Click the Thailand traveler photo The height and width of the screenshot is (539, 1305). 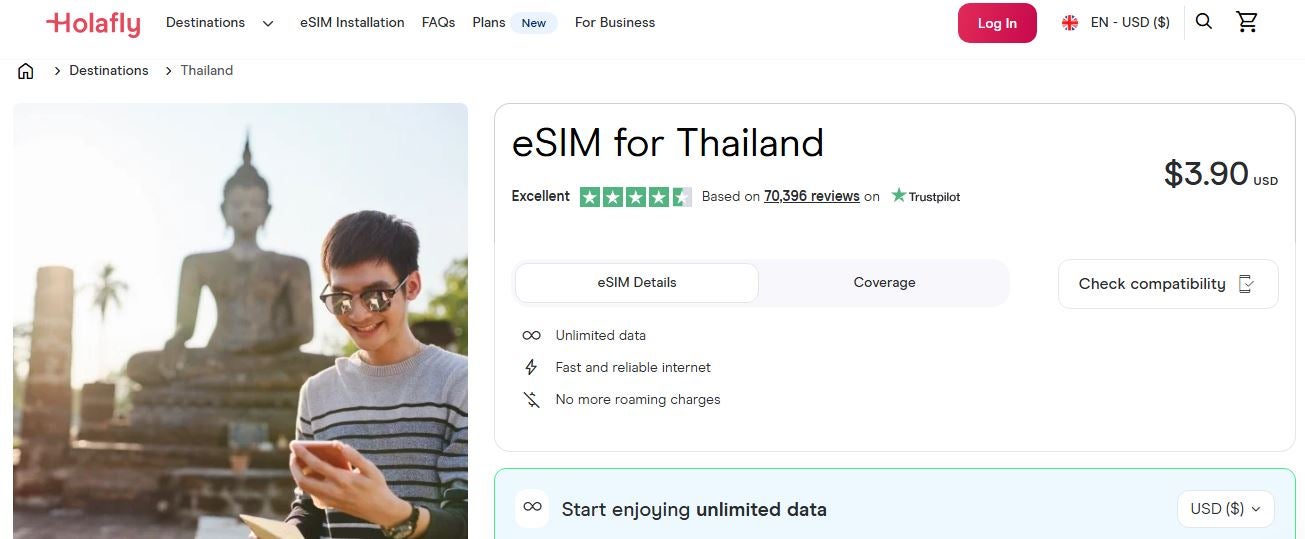tap(240, 320)
